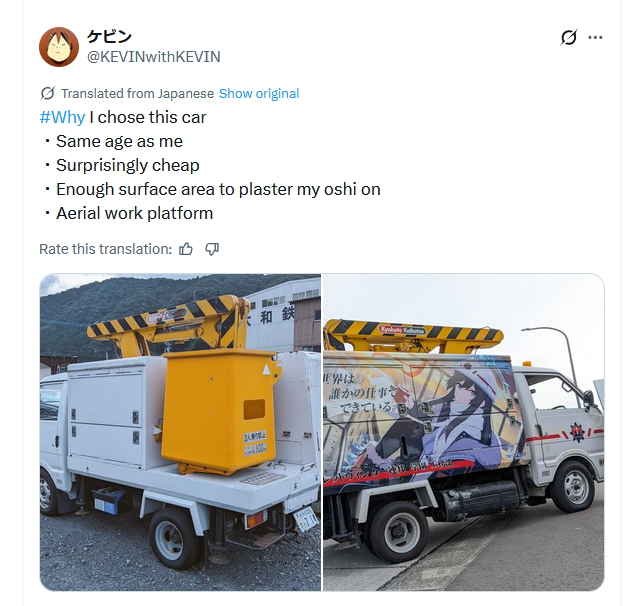Open the three-dot more options menu
624x606 pixels.
click(x=595, y=37)
